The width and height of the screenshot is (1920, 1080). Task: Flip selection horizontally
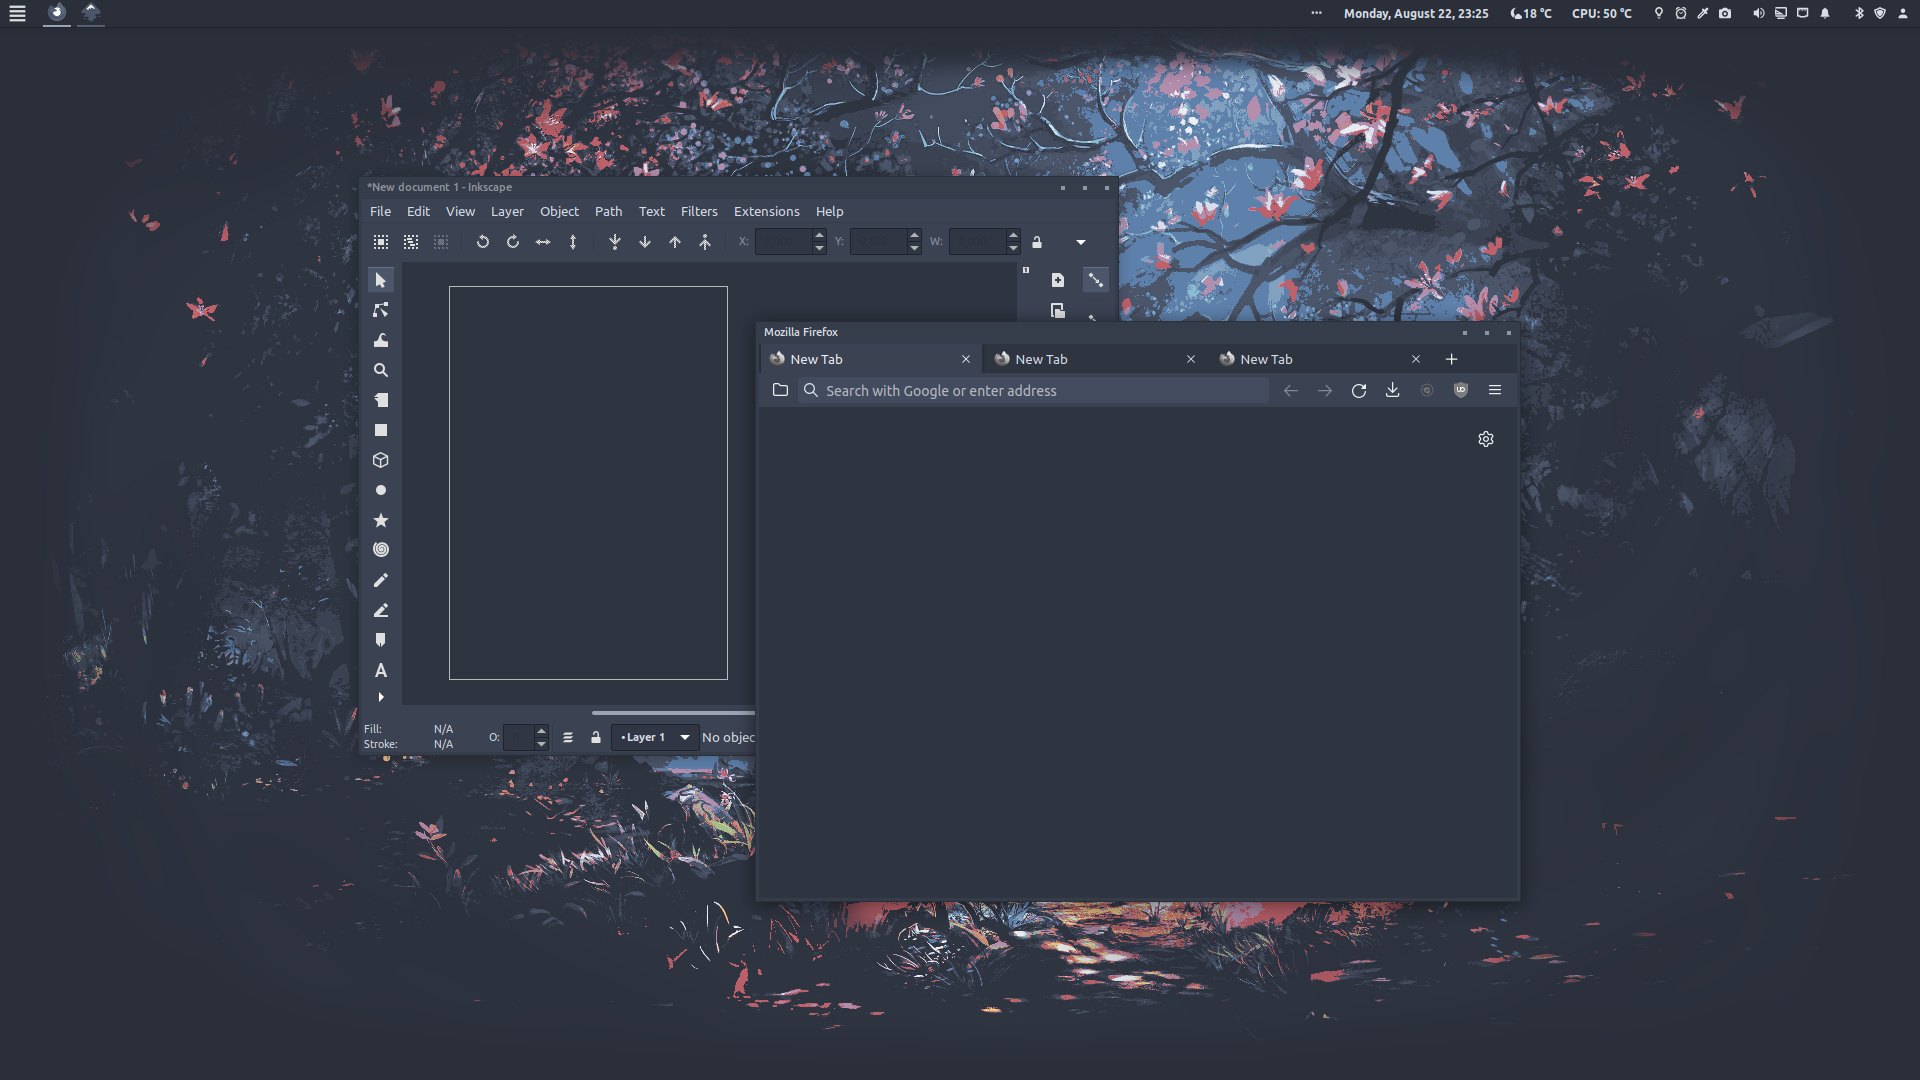click(x=543, y=242)
